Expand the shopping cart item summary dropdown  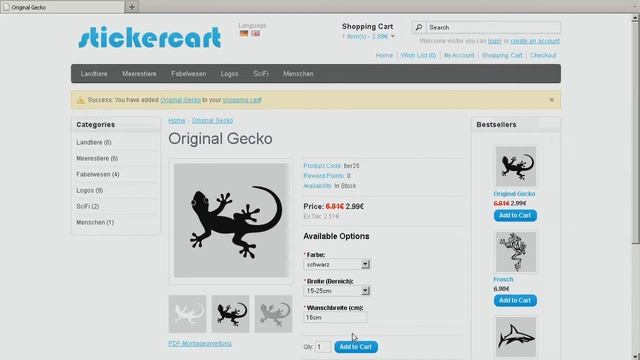[x=368, y=36]
